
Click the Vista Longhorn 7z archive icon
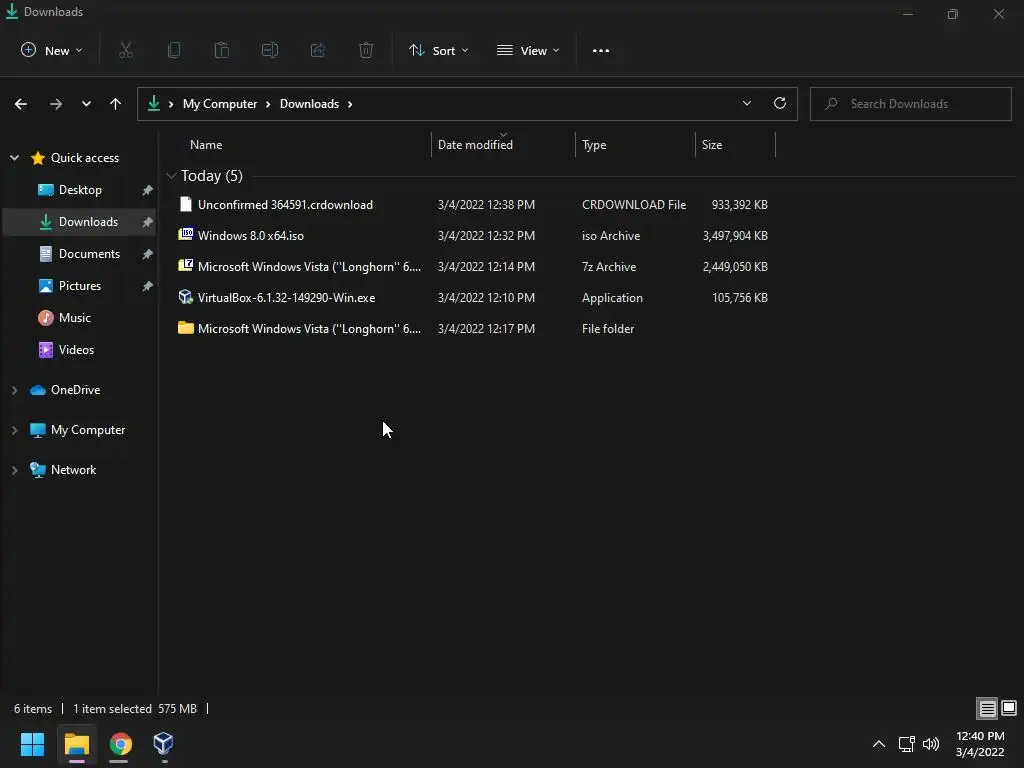point(185,266)
